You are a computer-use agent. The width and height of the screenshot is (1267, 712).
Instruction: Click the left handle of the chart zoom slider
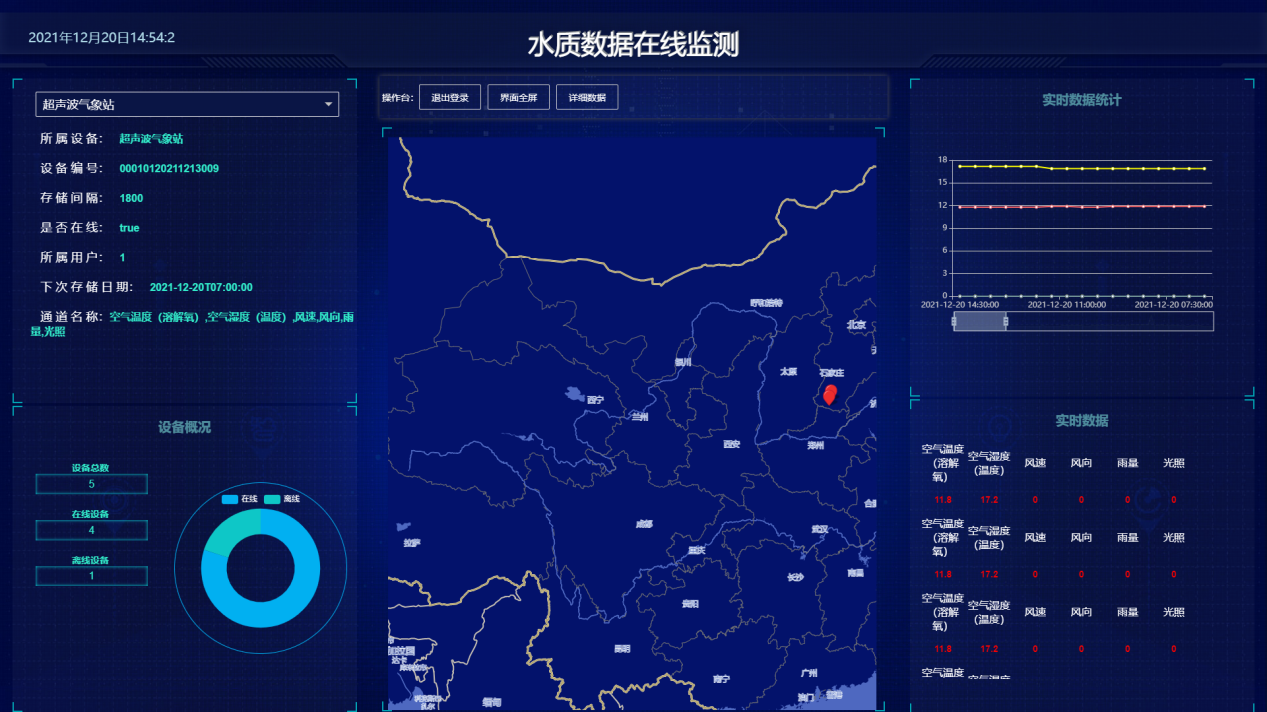tap(954, 321)
